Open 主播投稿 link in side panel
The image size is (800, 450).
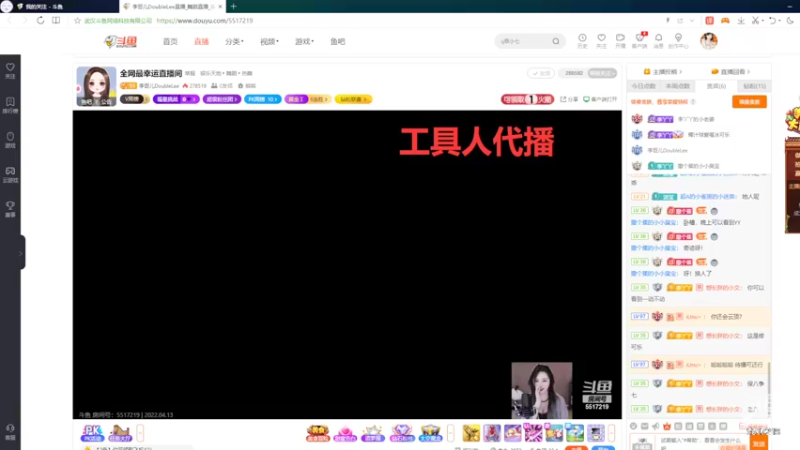[663, 72]
